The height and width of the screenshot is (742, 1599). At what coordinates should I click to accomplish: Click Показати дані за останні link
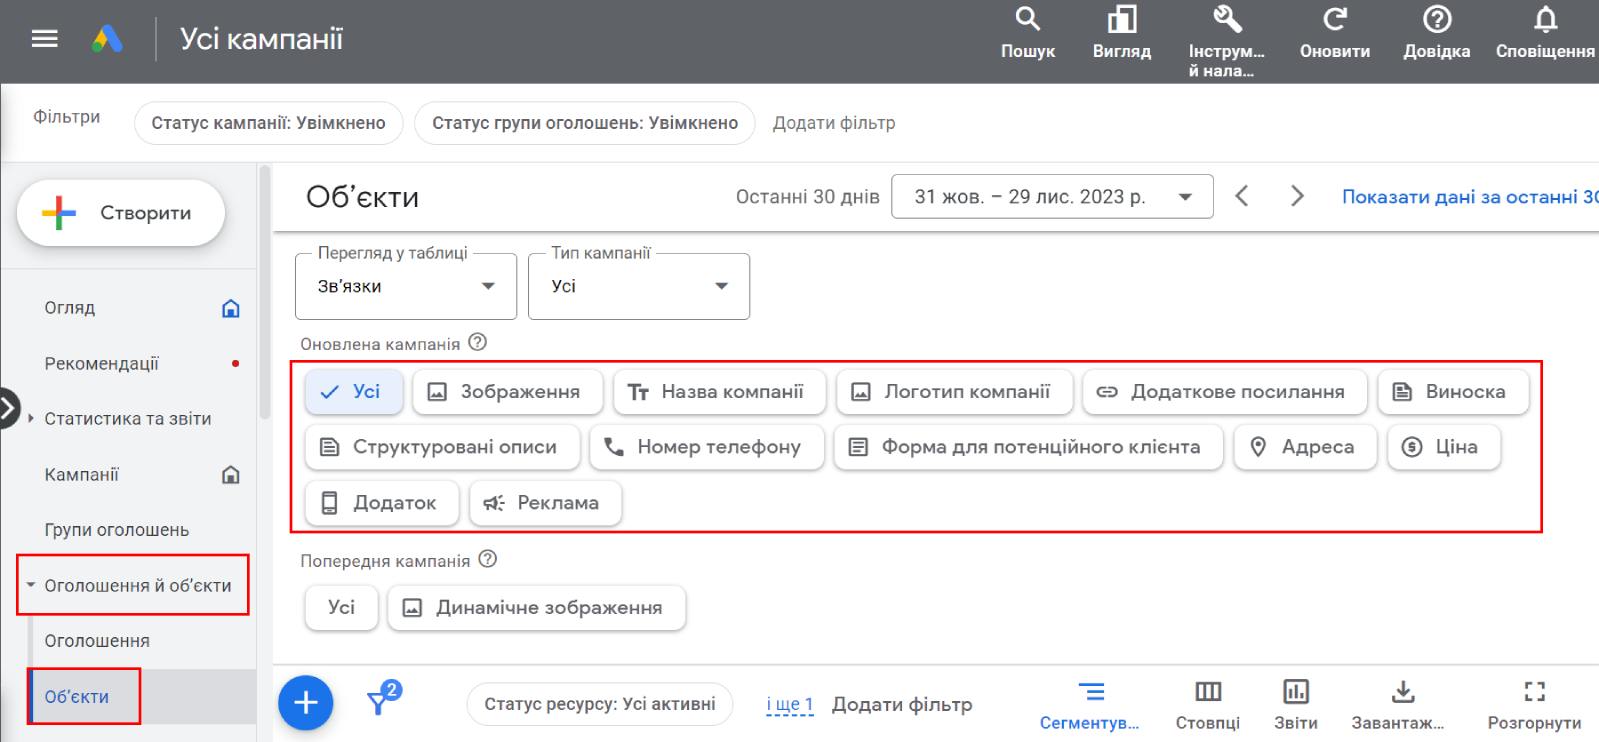[x=1469, y=197]
